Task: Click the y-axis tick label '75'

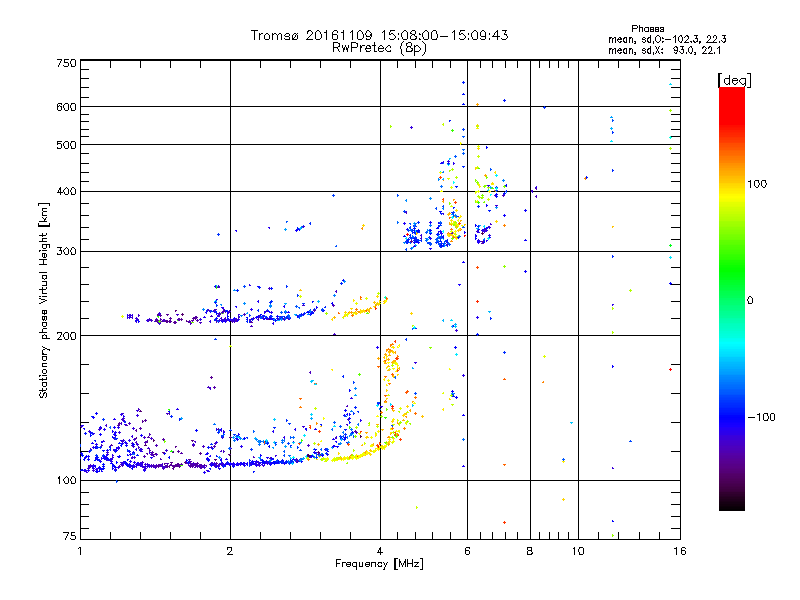Action: [x=70, y=536]
